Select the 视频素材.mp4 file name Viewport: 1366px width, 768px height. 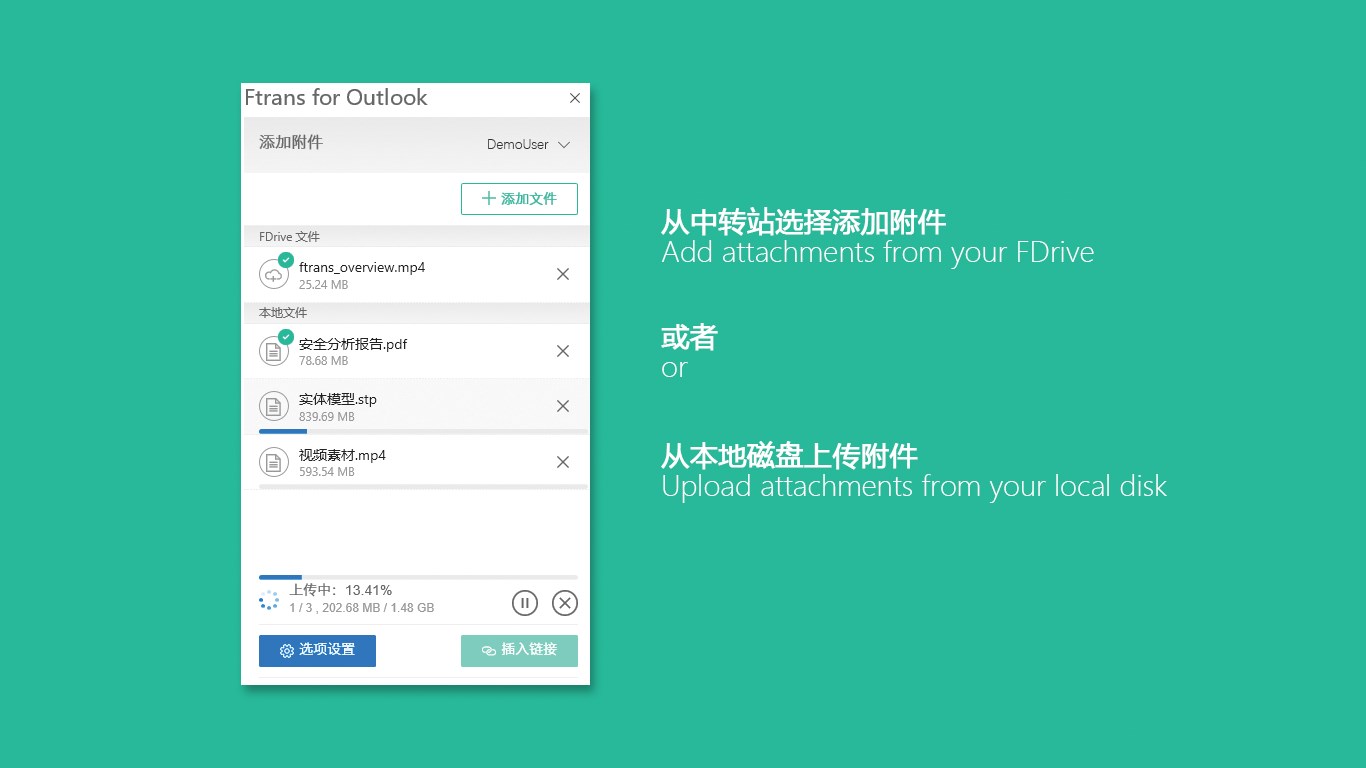(x=342, y=455)
